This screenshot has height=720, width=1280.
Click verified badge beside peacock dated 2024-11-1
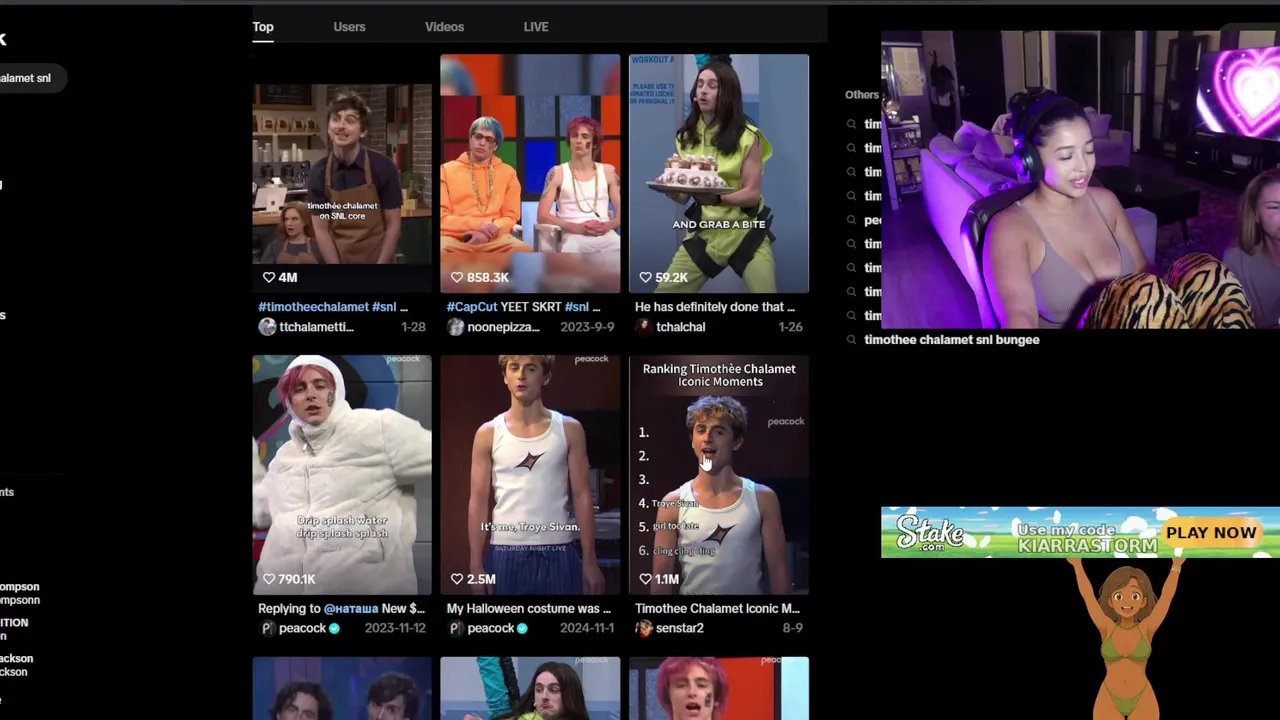click(x=522, y=628)
